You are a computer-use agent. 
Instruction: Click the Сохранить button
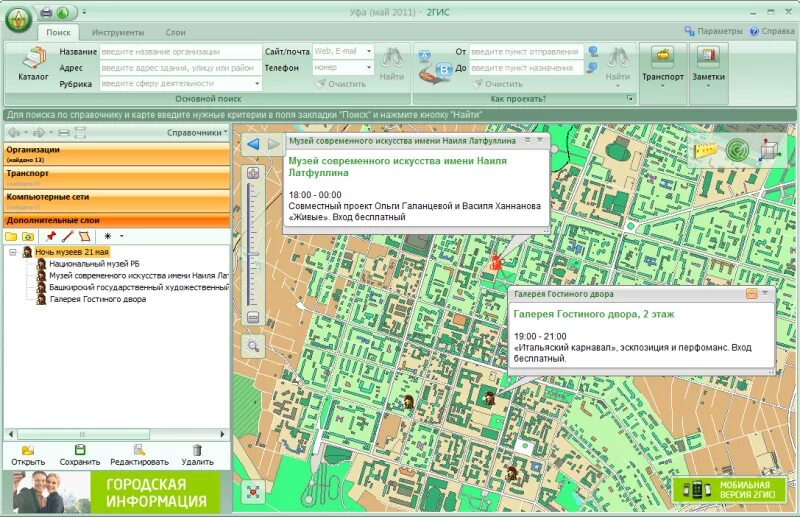[x=80, y=455]
